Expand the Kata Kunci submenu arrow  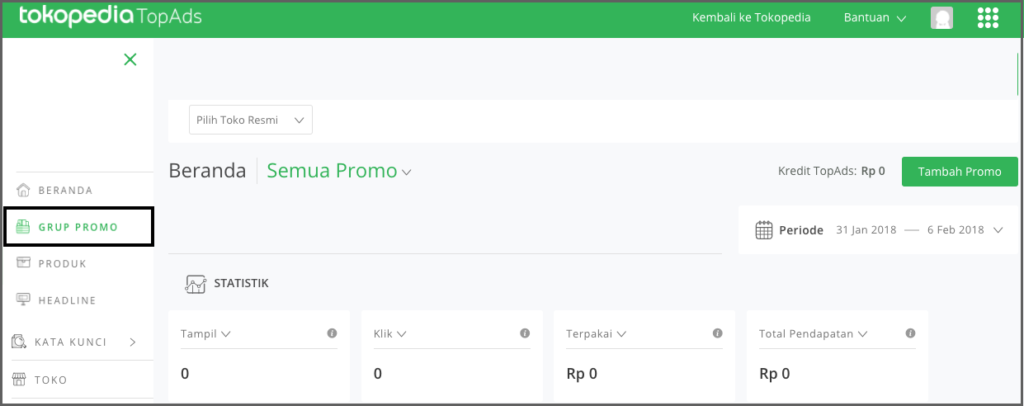tap(133, 342)
